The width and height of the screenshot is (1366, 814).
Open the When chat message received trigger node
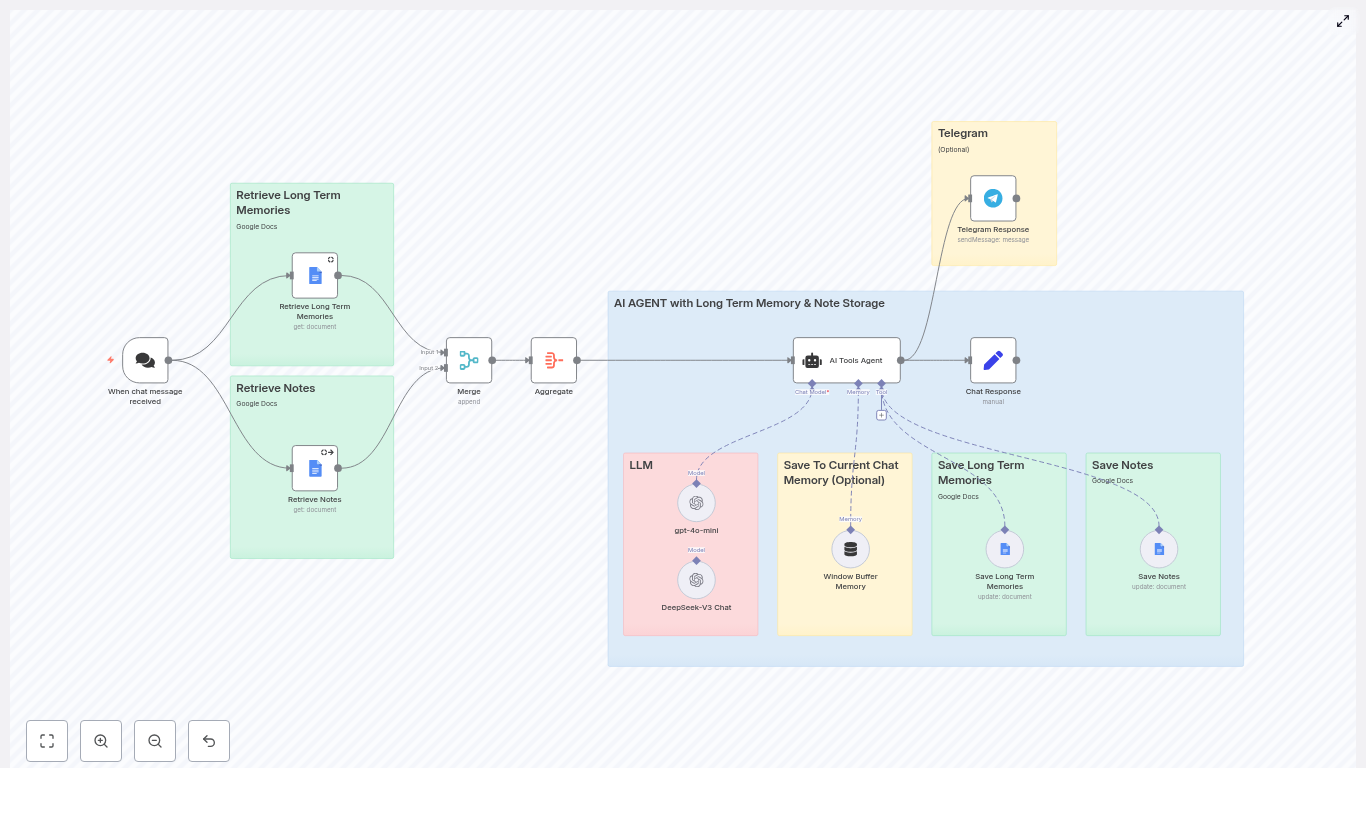click(145, 360)
